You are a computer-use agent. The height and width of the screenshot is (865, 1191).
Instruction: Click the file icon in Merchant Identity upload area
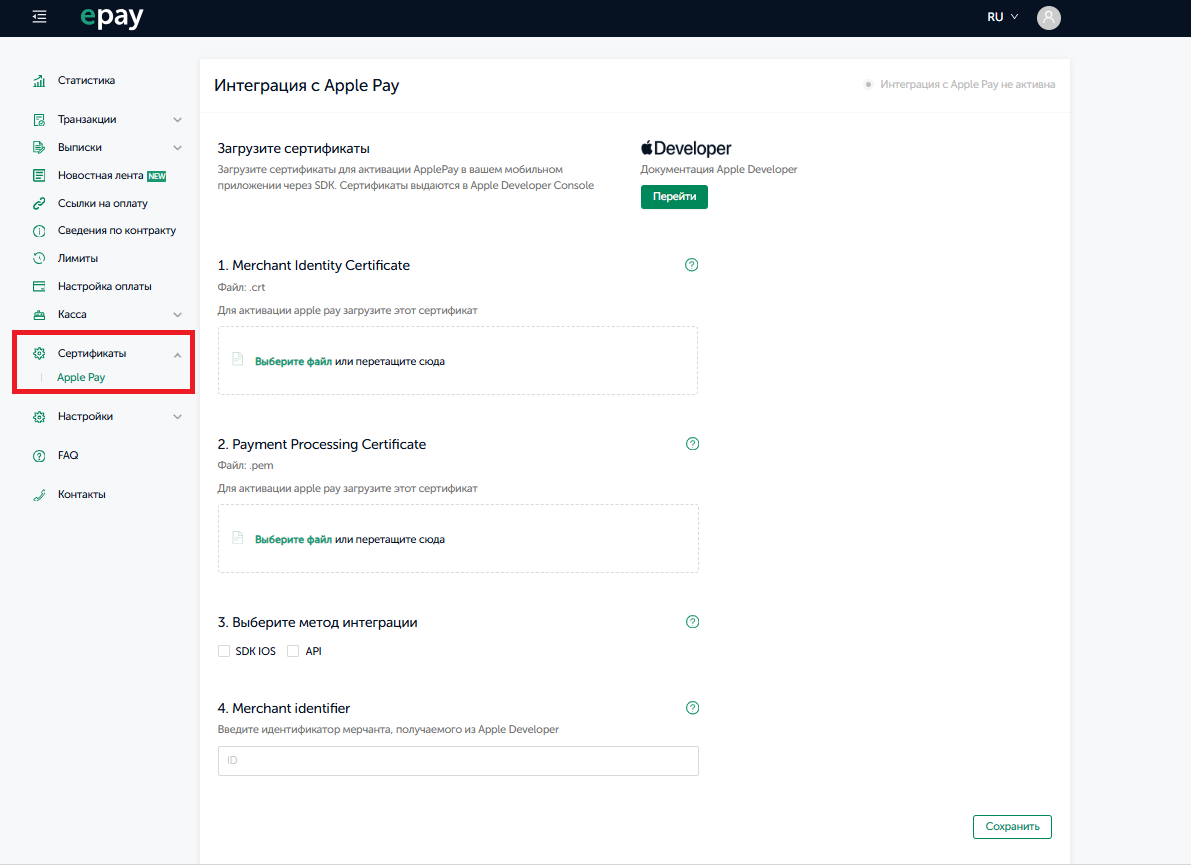[238, 359]
